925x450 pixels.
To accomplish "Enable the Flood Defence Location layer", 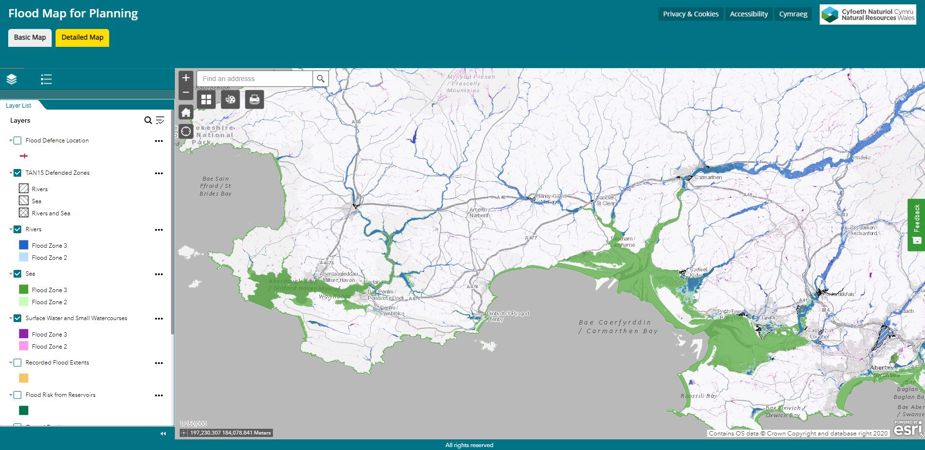I will coord(18,141).
